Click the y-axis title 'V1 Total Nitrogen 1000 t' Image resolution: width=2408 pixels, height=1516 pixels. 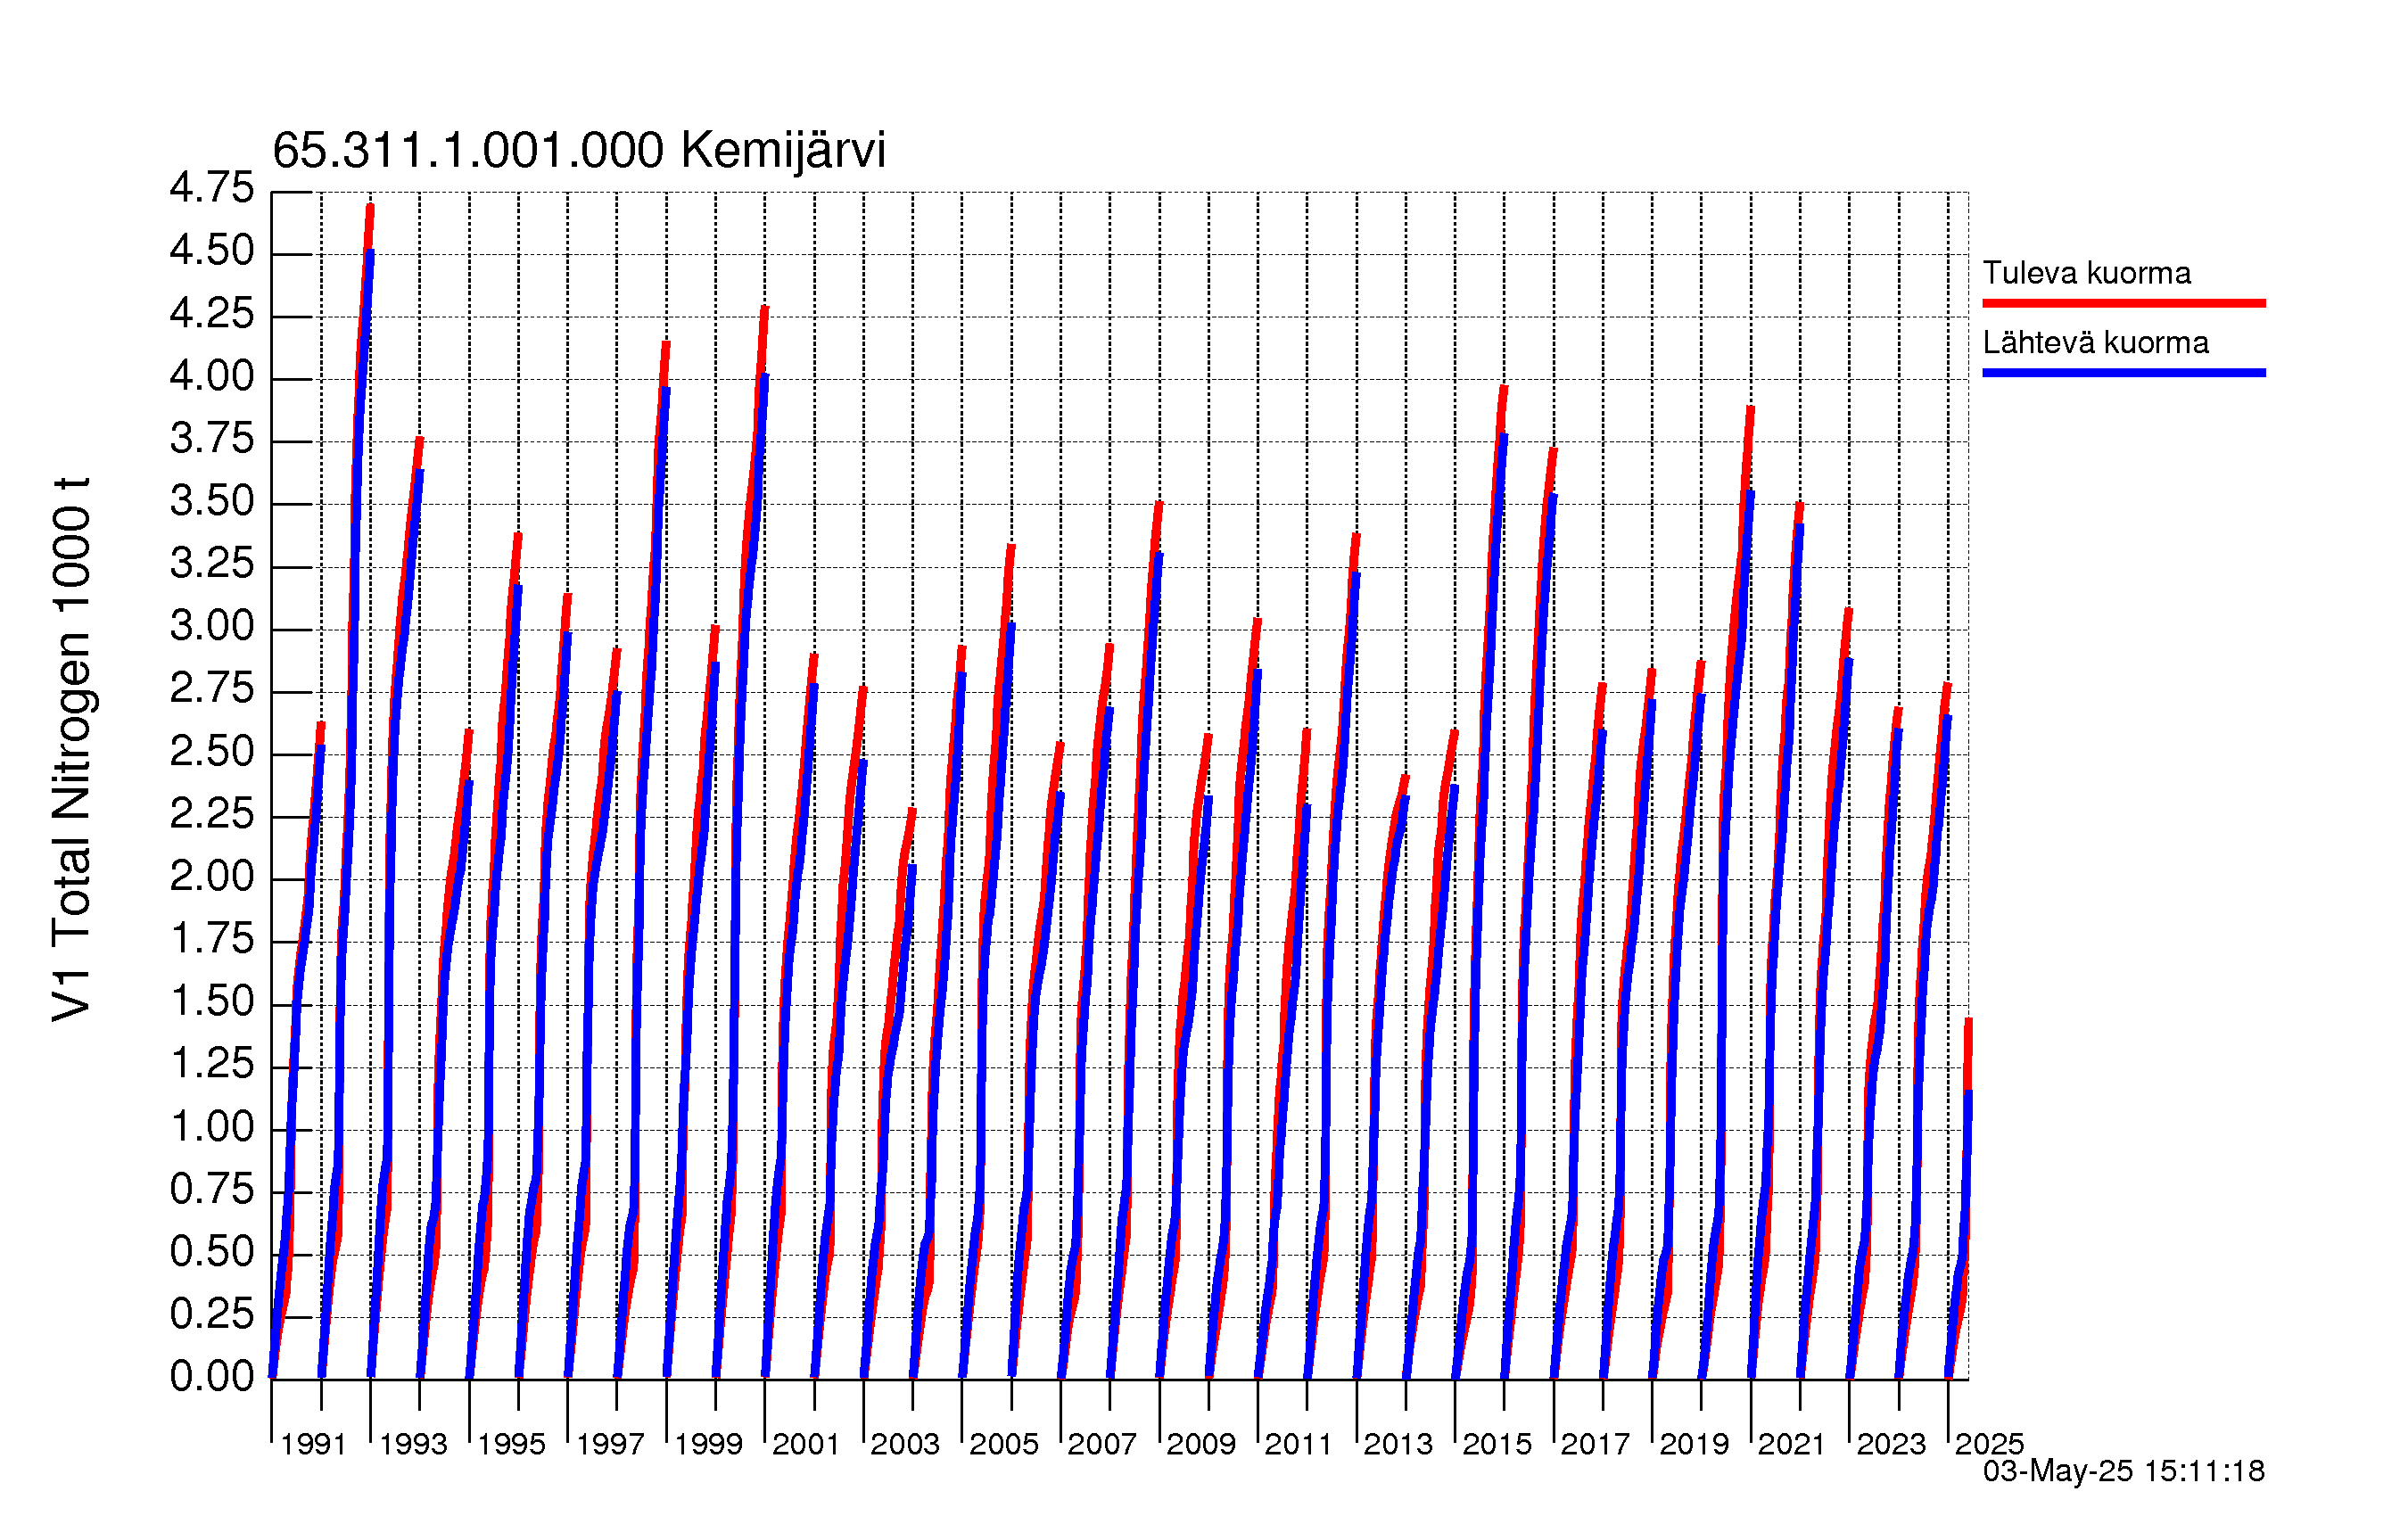[72, 749]
